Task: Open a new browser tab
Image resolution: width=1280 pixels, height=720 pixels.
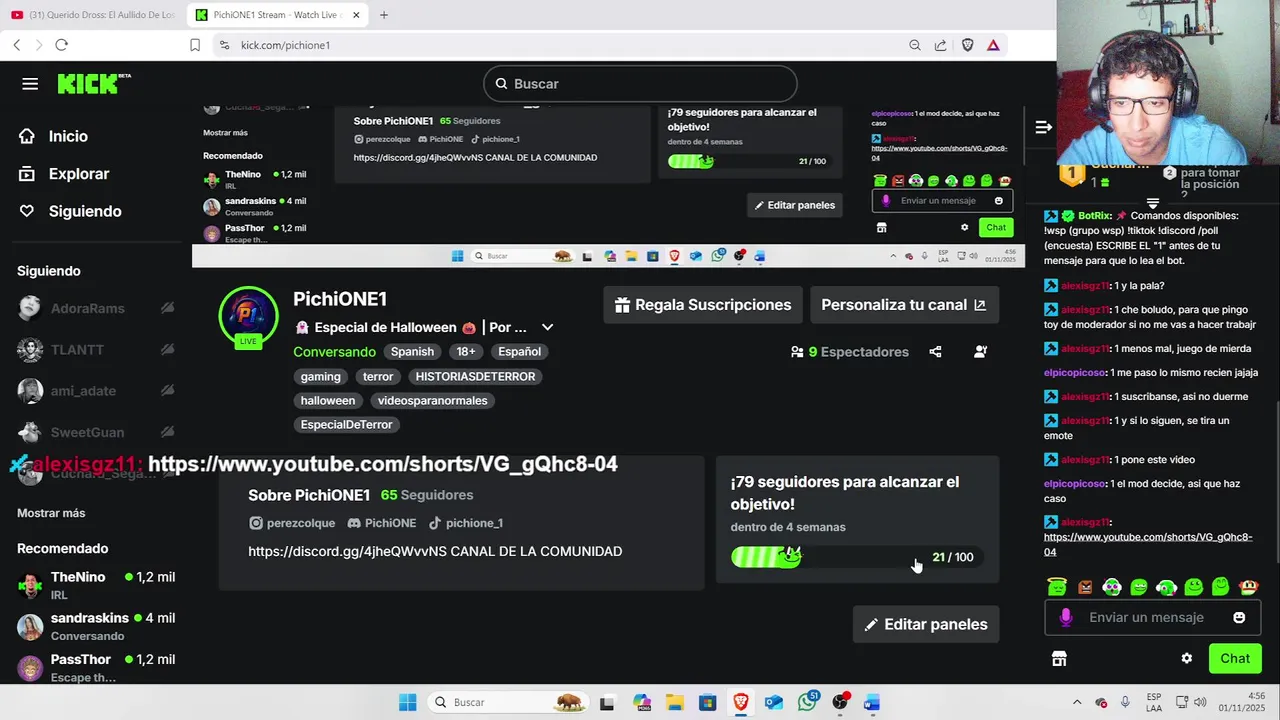Action: 384,15
